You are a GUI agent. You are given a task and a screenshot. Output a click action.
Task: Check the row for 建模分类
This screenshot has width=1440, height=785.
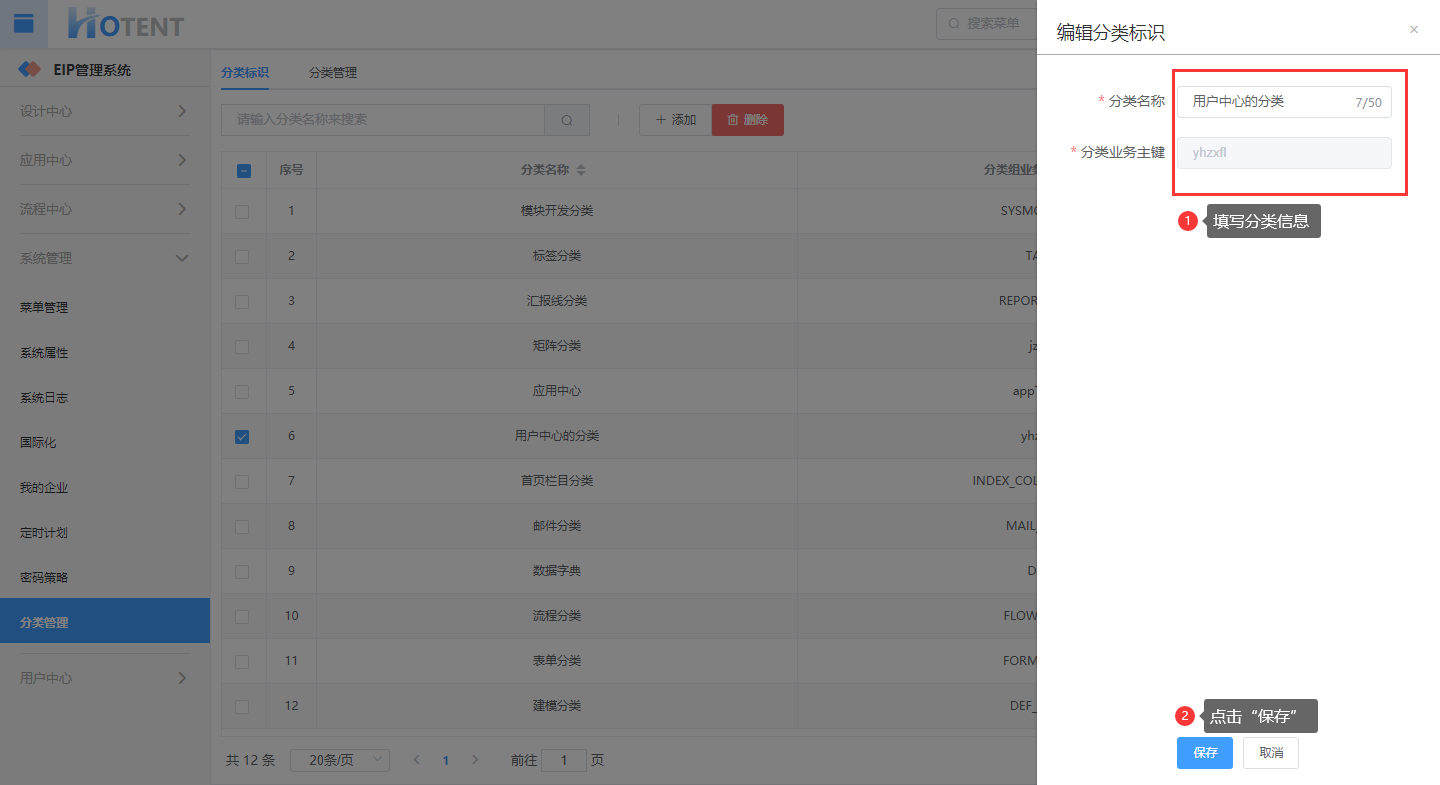[x=242, y=707]
